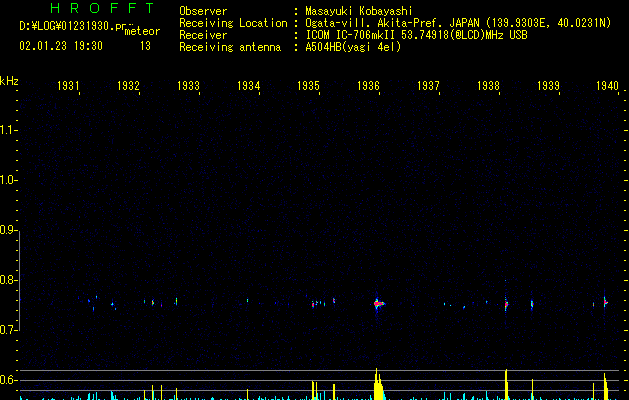The width and height of the screenshot is (629, 400).
Task: Click the HROFFT title text
Action: coord(102,8)
